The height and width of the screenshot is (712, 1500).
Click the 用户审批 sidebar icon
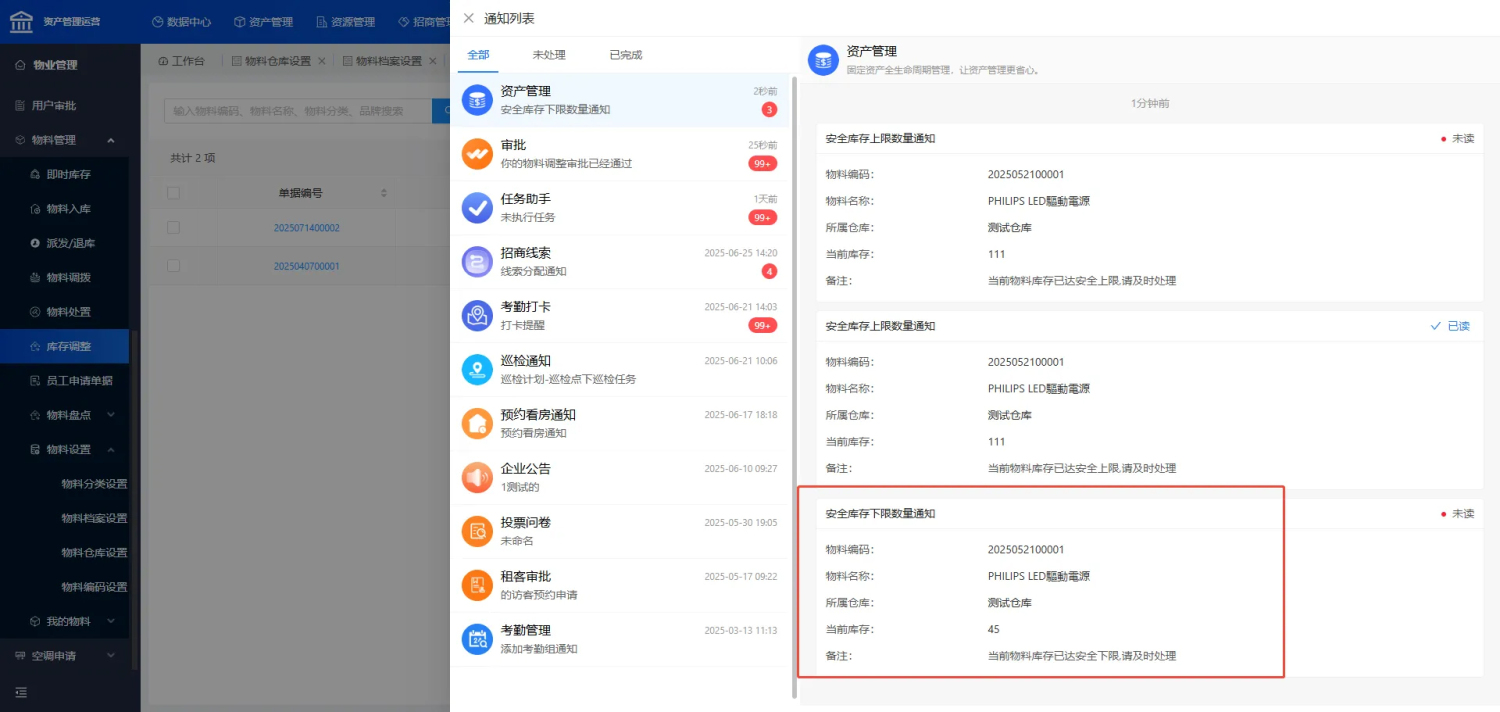20,105
